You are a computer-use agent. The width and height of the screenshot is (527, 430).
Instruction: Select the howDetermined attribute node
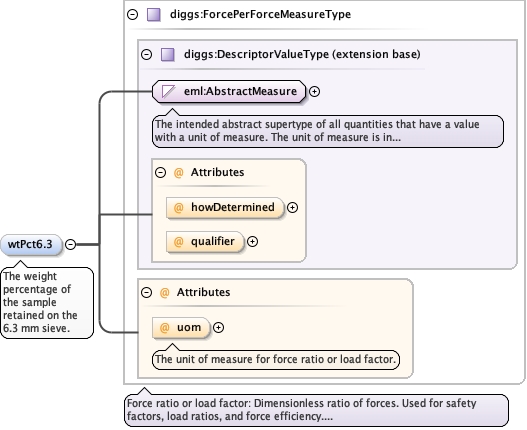(225, 207)
